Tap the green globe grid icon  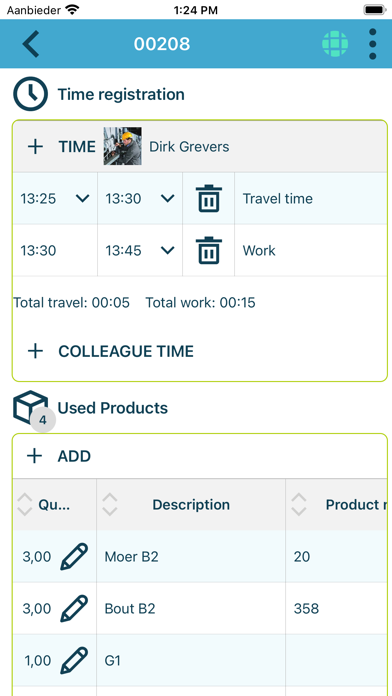point(335,44)
